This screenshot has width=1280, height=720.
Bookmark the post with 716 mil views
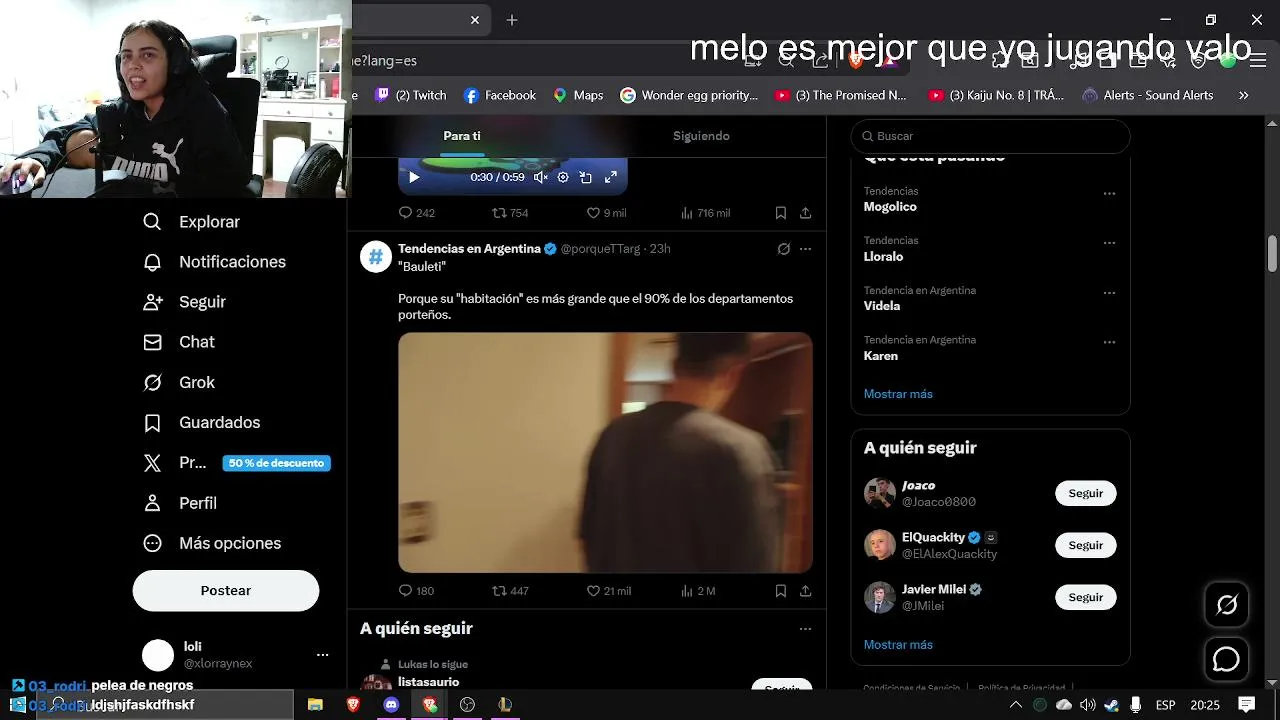(780, 213)
